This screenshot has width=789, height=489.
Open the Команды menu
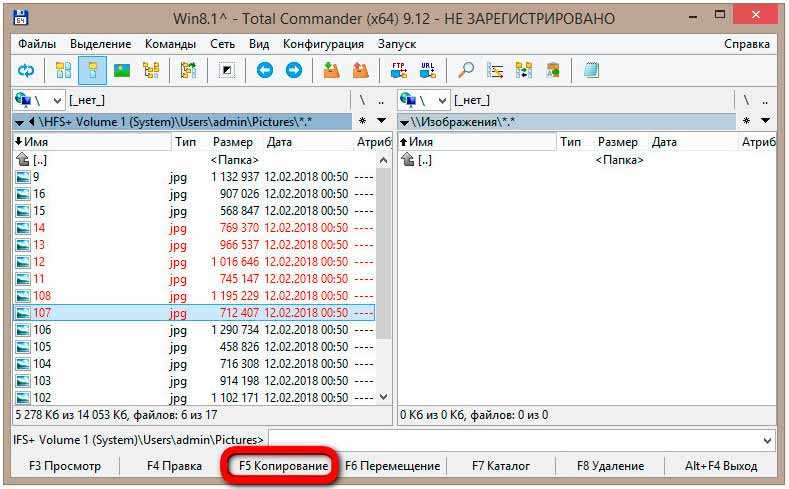click(170, 44)
